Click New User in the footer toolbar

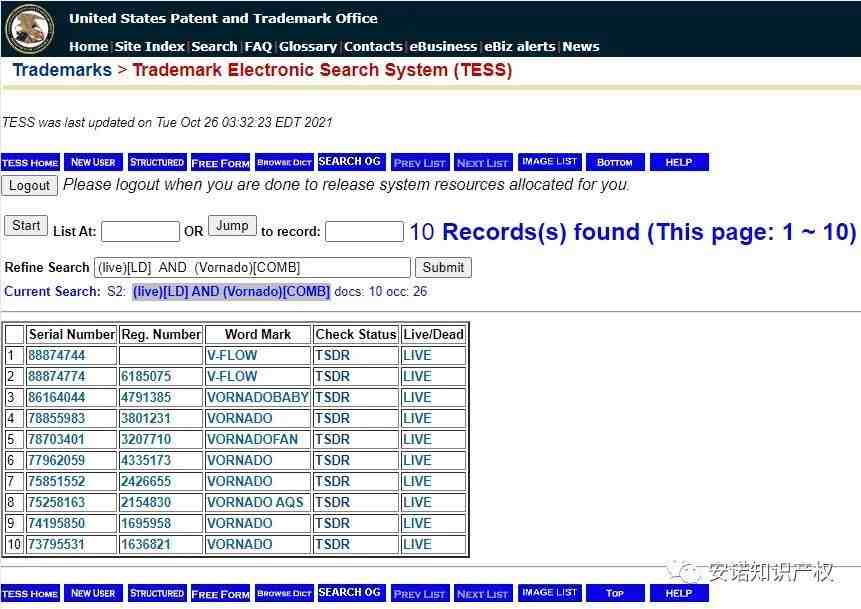pos(93,594)
